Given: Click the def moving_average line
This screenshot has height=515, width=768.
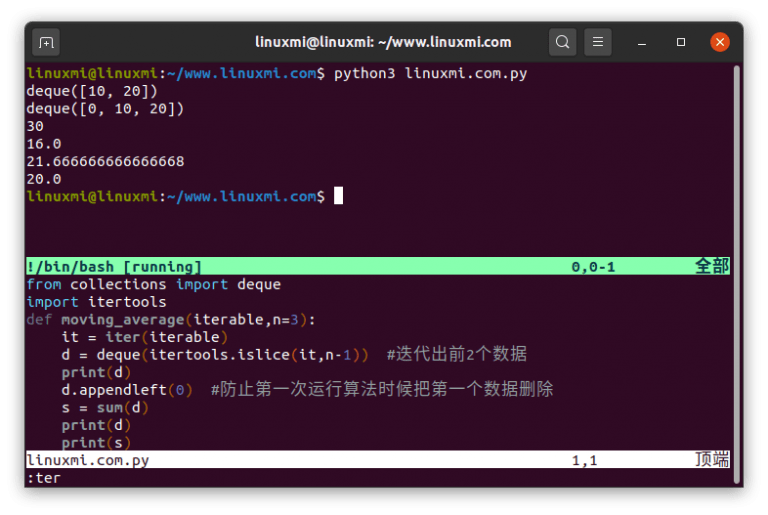Looking at the screenshot, I should pos(171,320).
